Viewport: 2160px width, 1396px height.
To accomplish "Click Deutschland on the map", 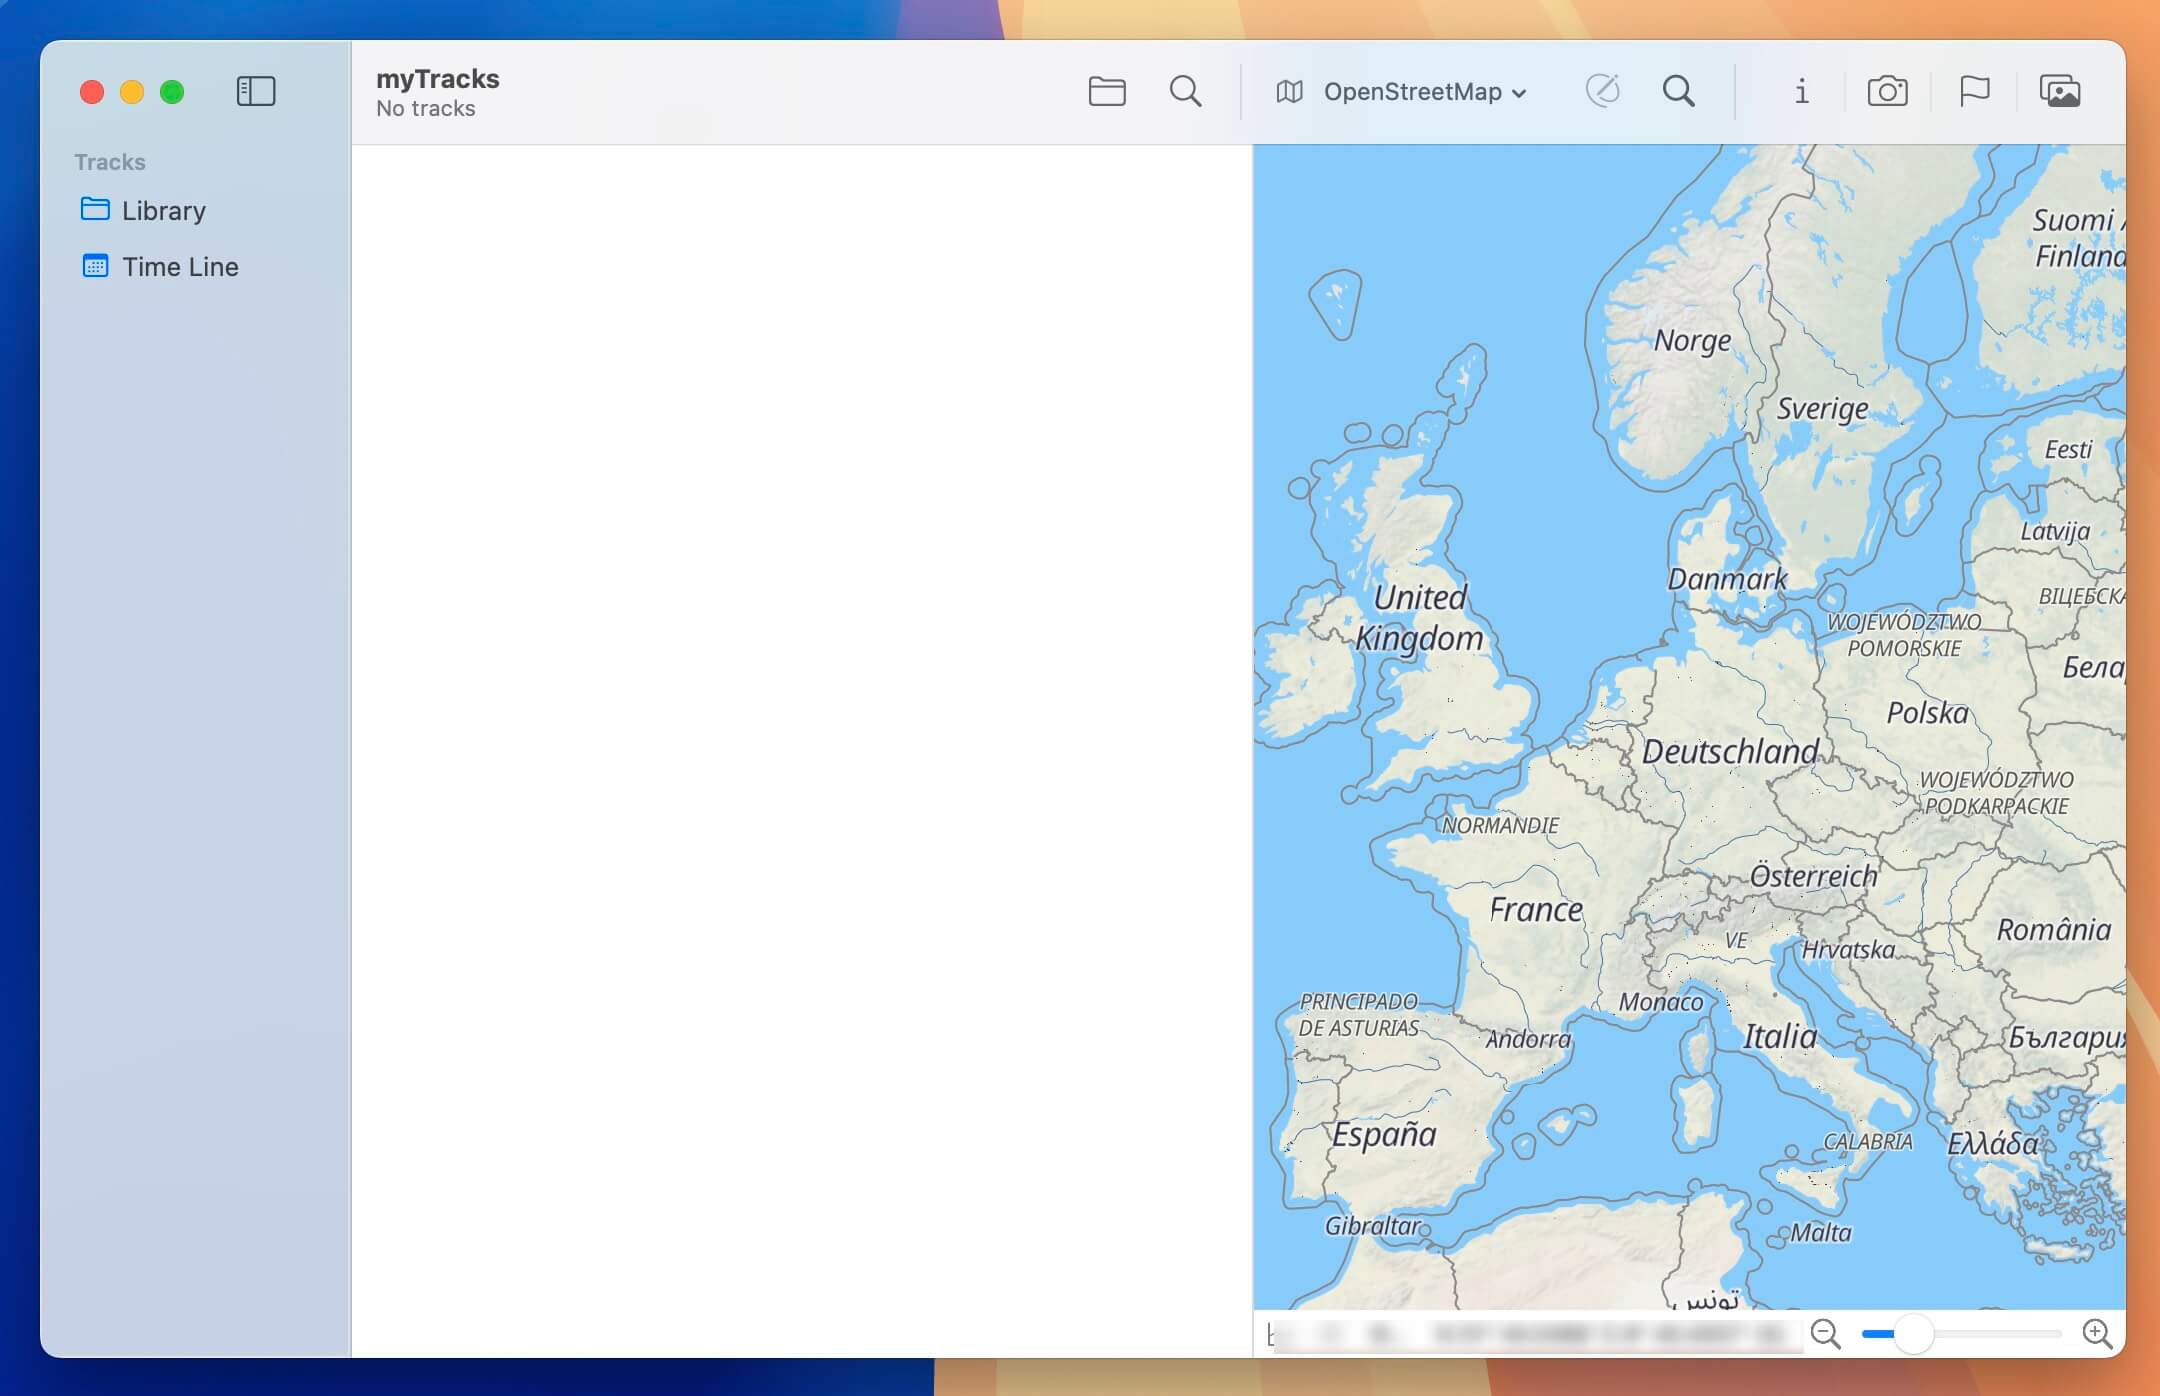I will click(1733, 752).
